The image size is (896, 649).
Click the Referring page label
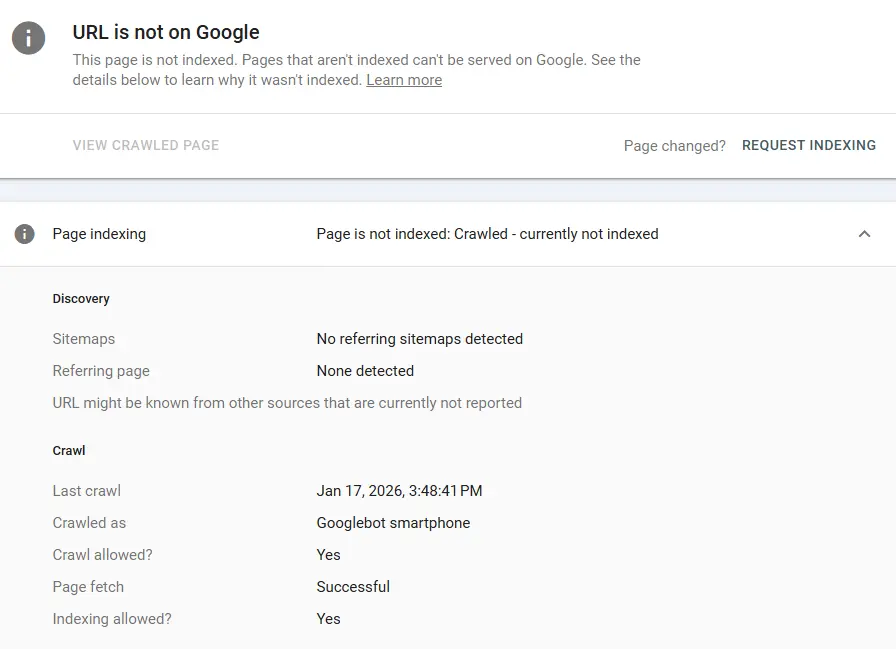[101, 371]
